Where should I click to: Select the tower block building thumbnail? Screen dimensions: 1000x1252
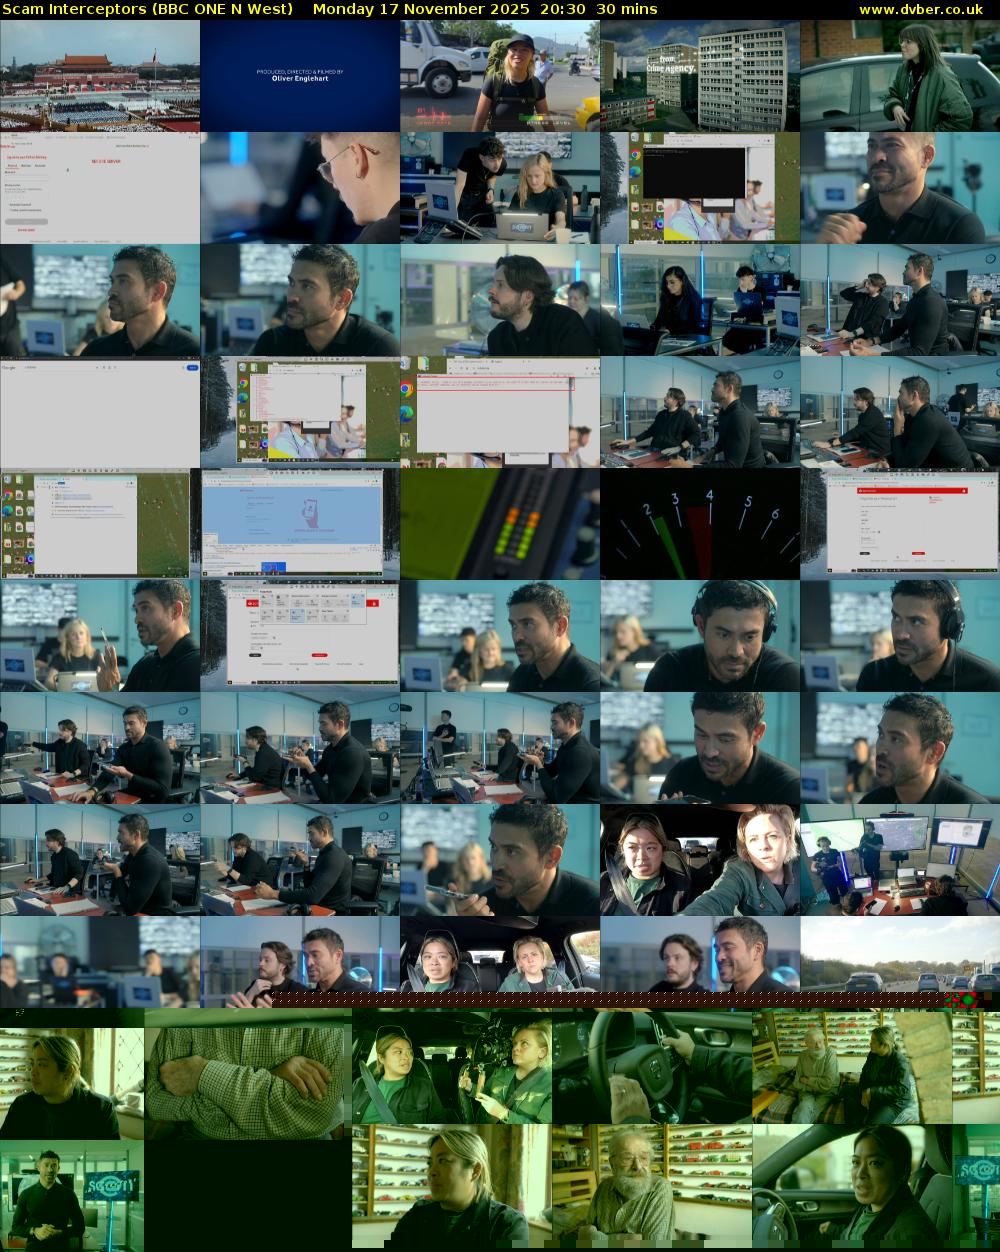tap(700, 76)
